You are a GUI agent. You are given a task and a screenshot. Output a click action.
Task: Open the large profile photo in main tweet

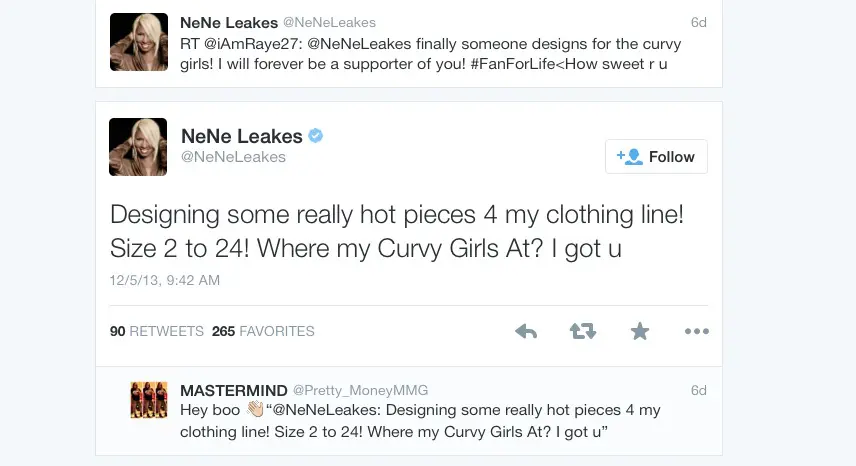tap(138, 147)
